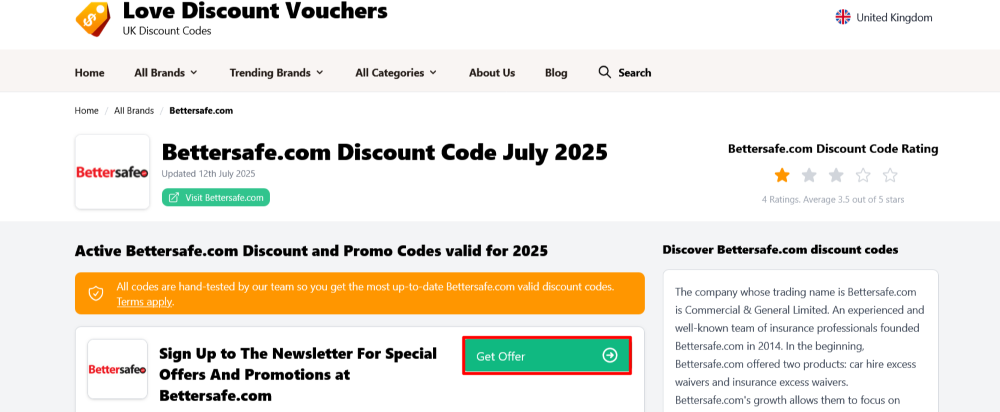The image size is (1000, 412).
Task: Click the Bettersafe logo in the newsletter offer
Action: pyautogui.click(x=117, y=369)
